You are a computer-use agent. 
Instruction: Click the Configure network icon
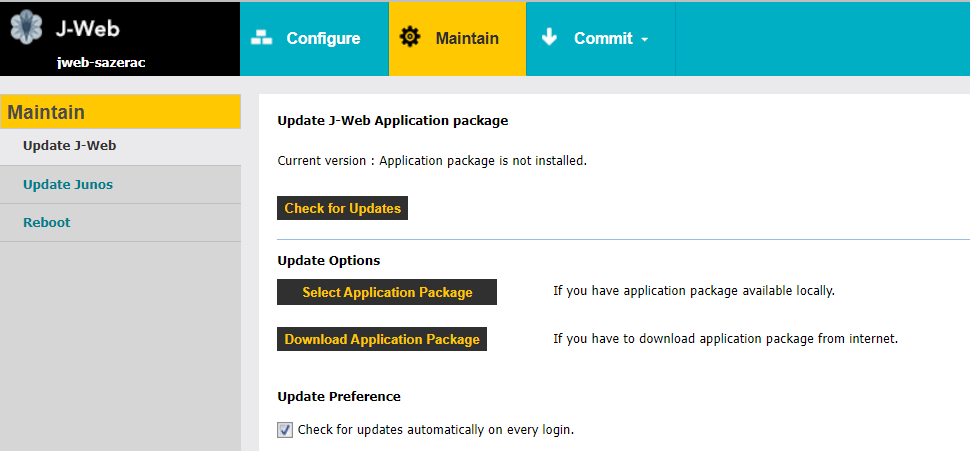tap(262, 38)
